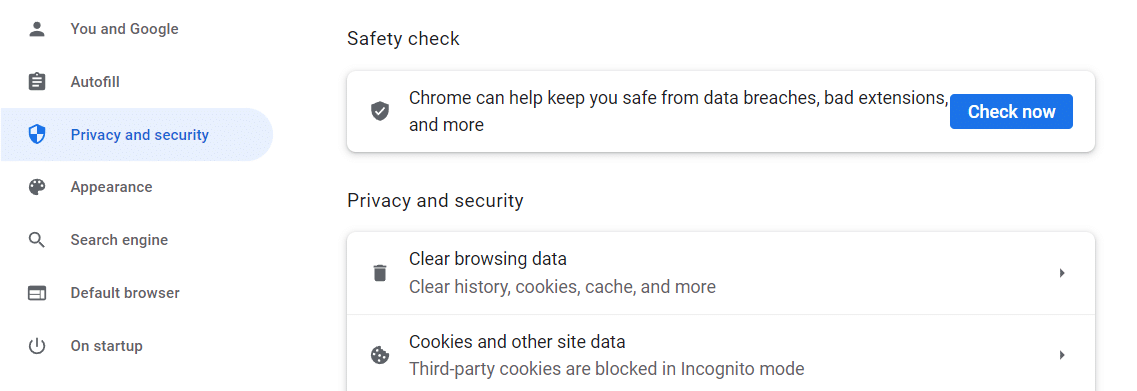Click the On startup power icon

click(x=36, y=346)
